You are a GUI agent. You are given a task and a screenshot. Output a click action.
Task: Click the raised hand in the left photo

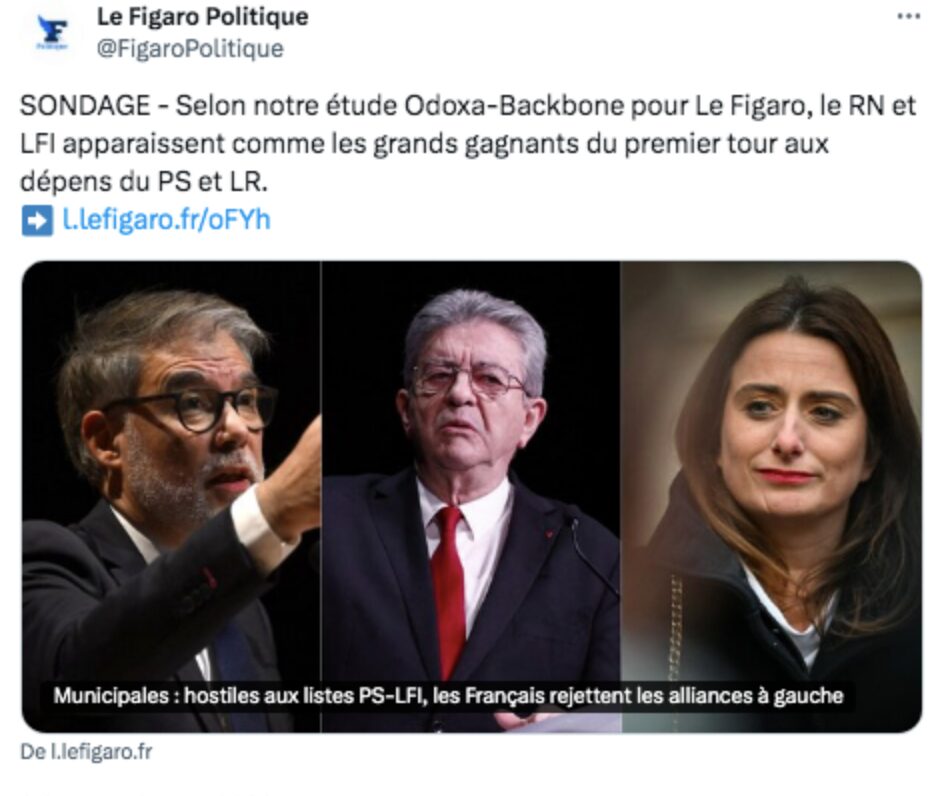(286, 478)
